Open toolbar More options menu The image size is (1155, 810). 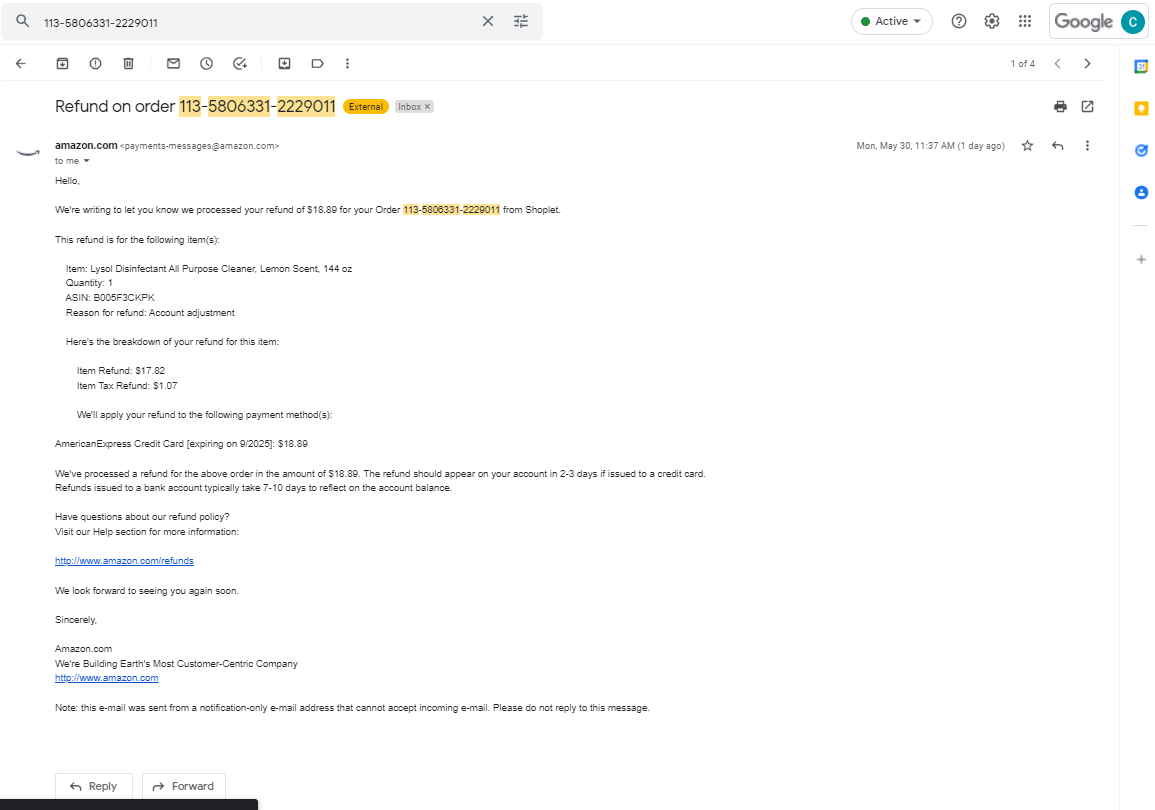click(x=348, y=63)
